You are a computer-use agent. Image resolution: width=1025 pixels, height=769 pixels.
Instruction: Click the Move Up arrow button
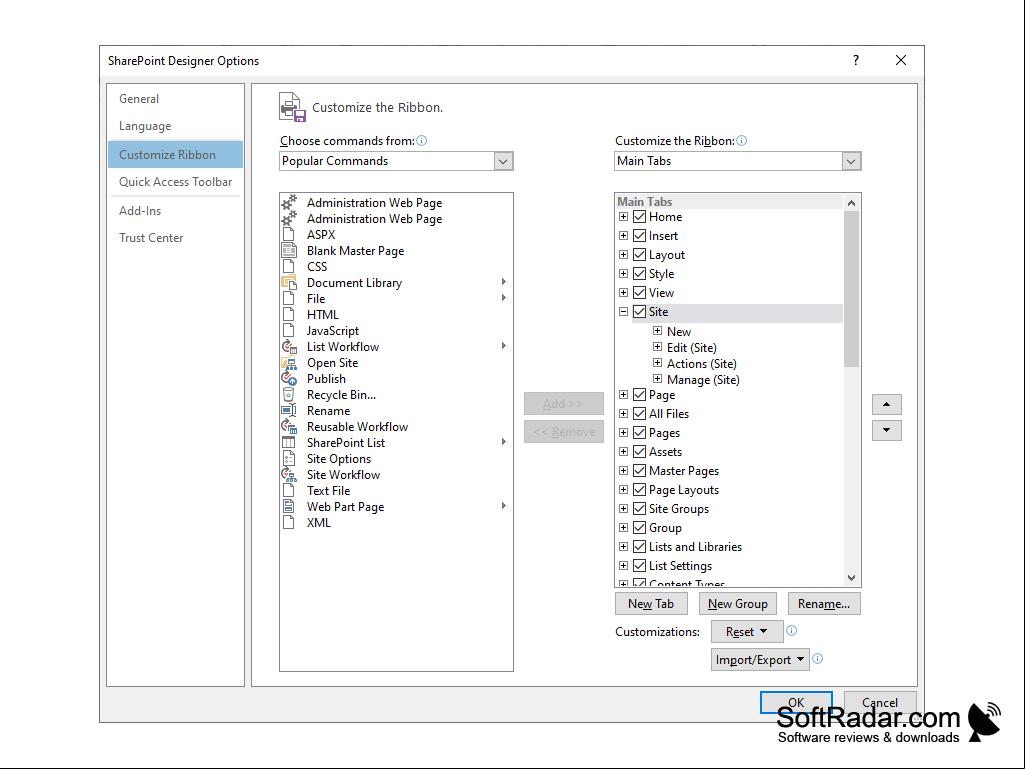[886, 404]
